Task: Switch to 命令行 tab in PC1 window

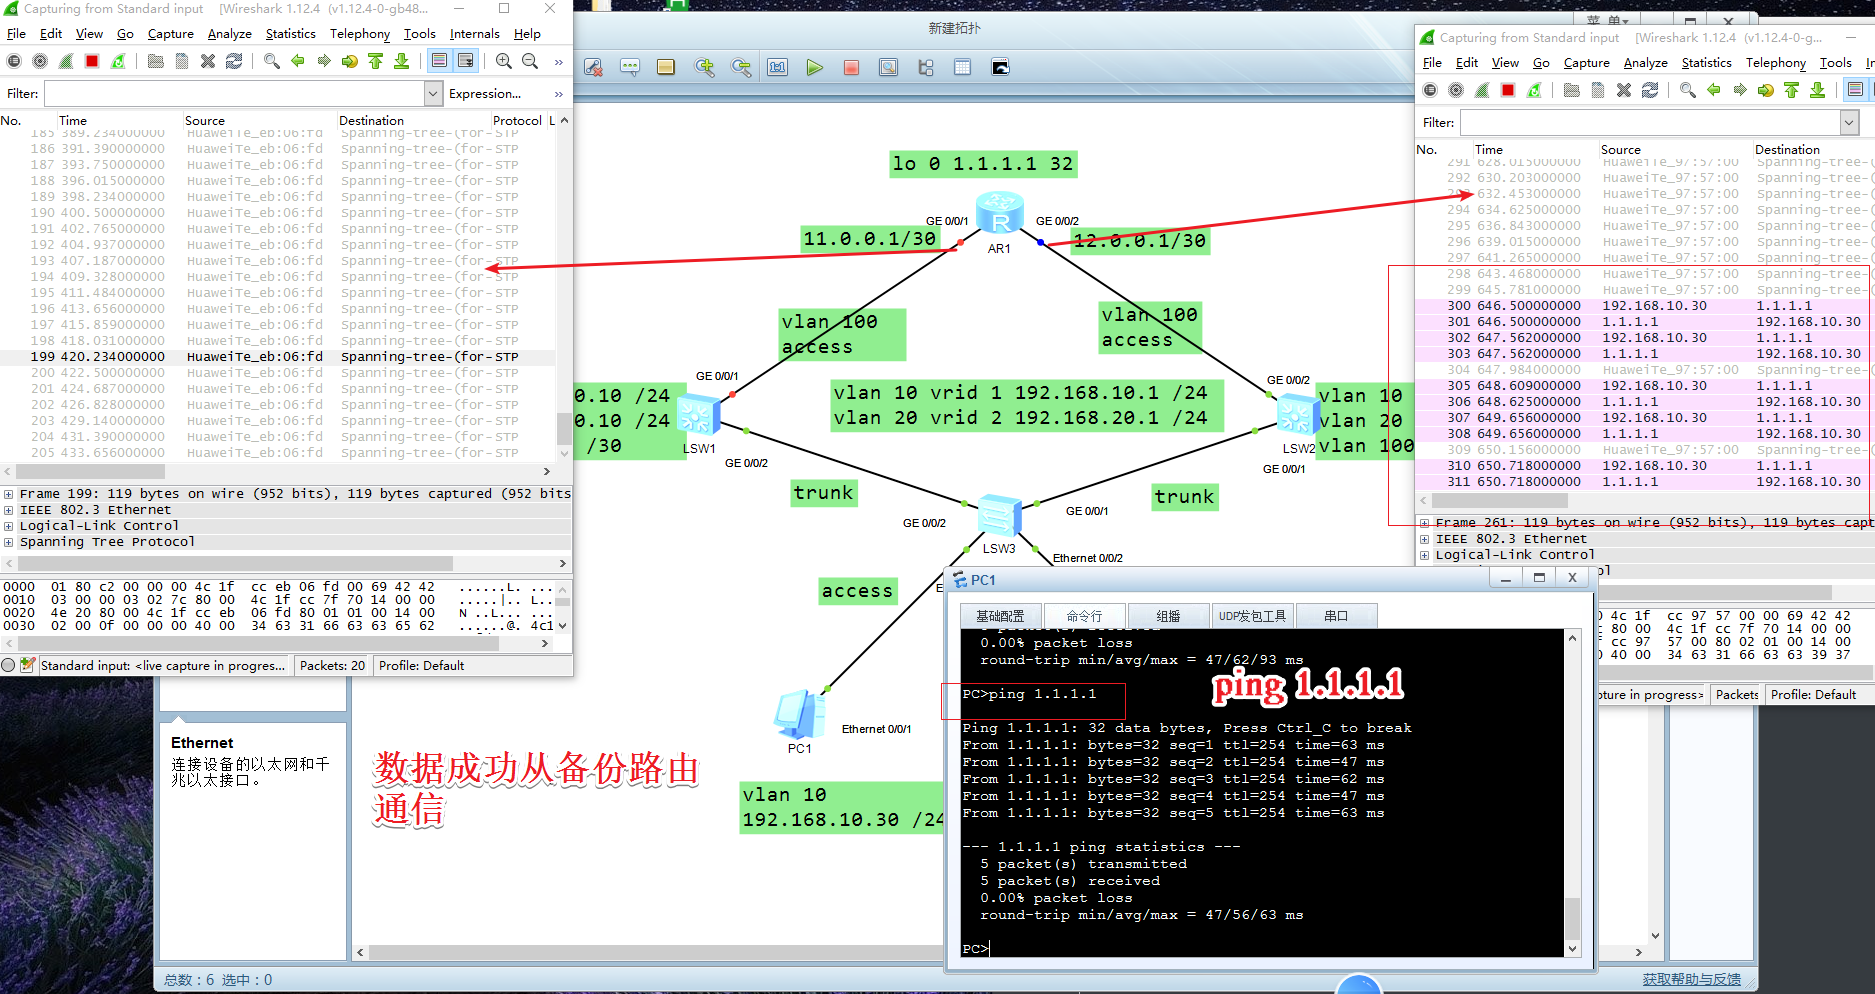Action: point(1085,616)
